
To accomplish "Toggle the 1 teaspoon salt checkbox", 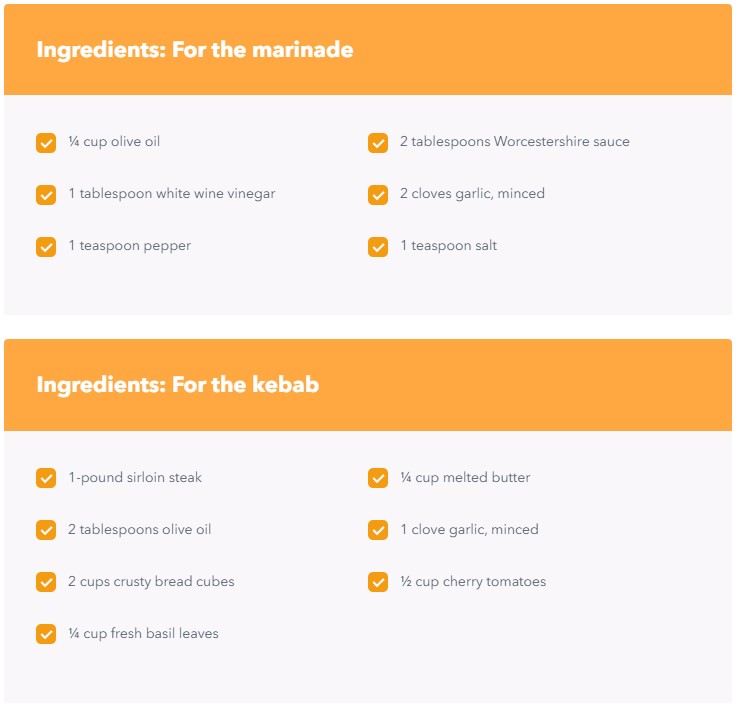I will tap(378, 247).
